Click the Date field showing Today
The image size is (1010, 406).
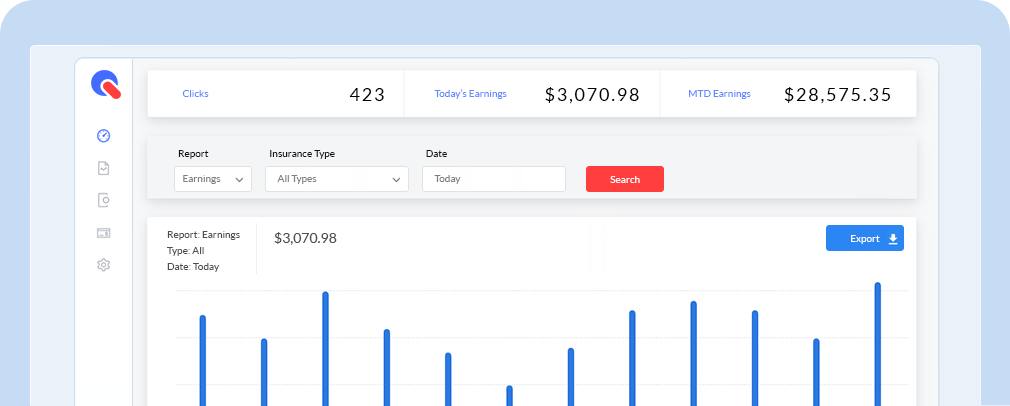(x=494, y=179)
